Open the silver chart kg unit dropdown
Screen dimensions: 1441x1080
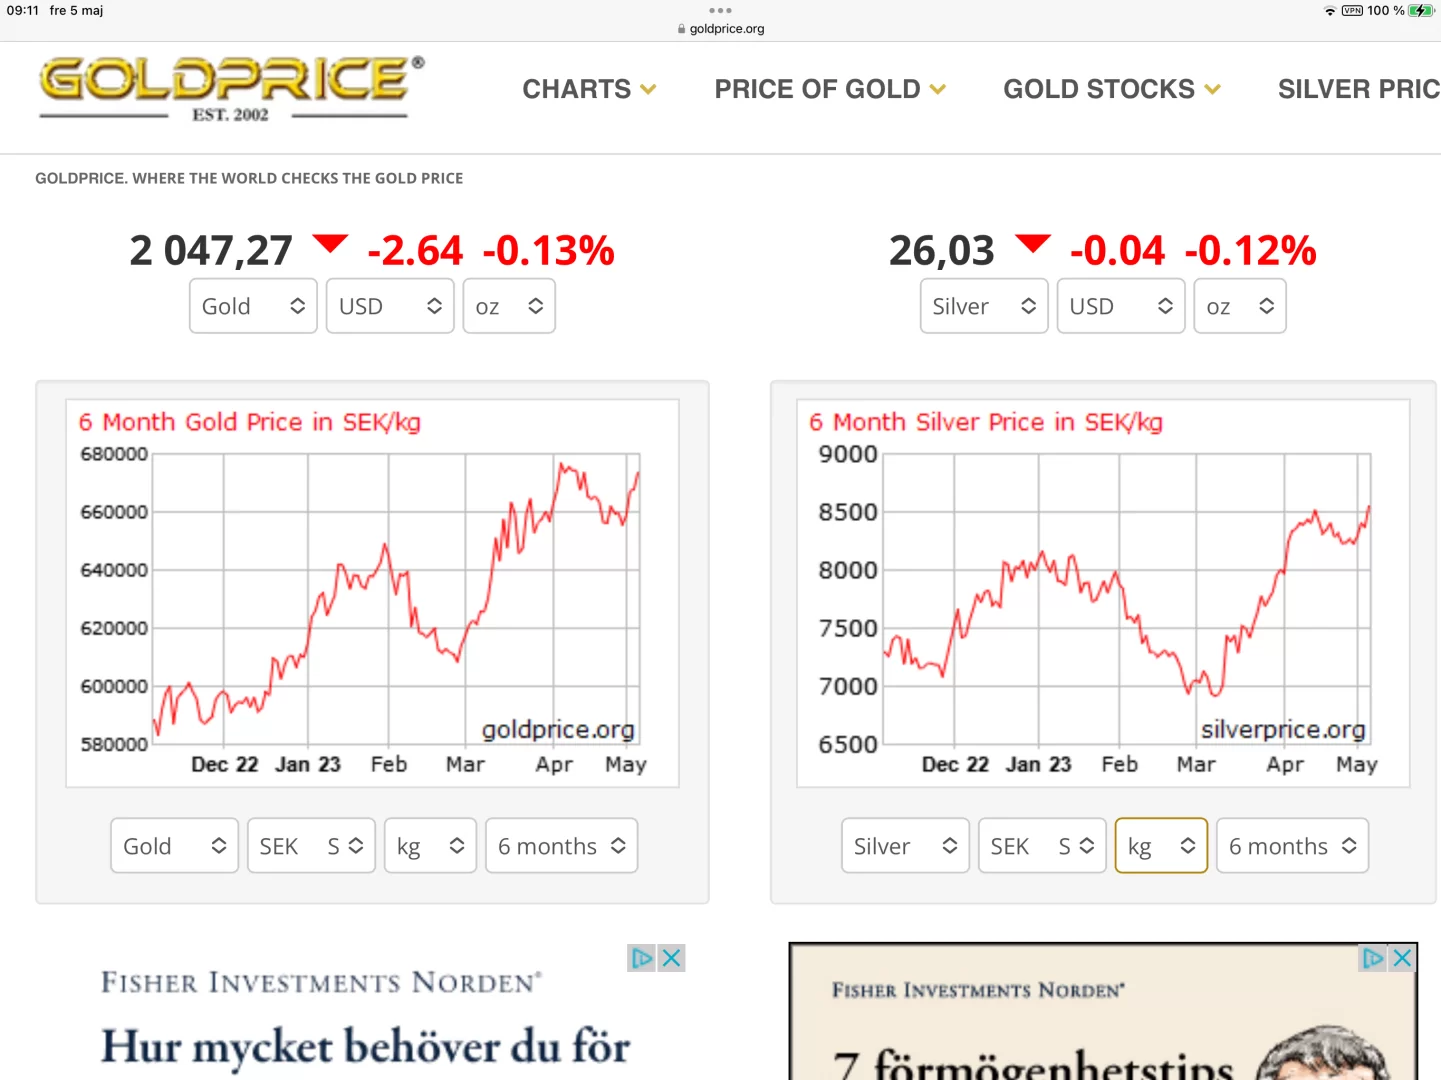coord(1161,846)
